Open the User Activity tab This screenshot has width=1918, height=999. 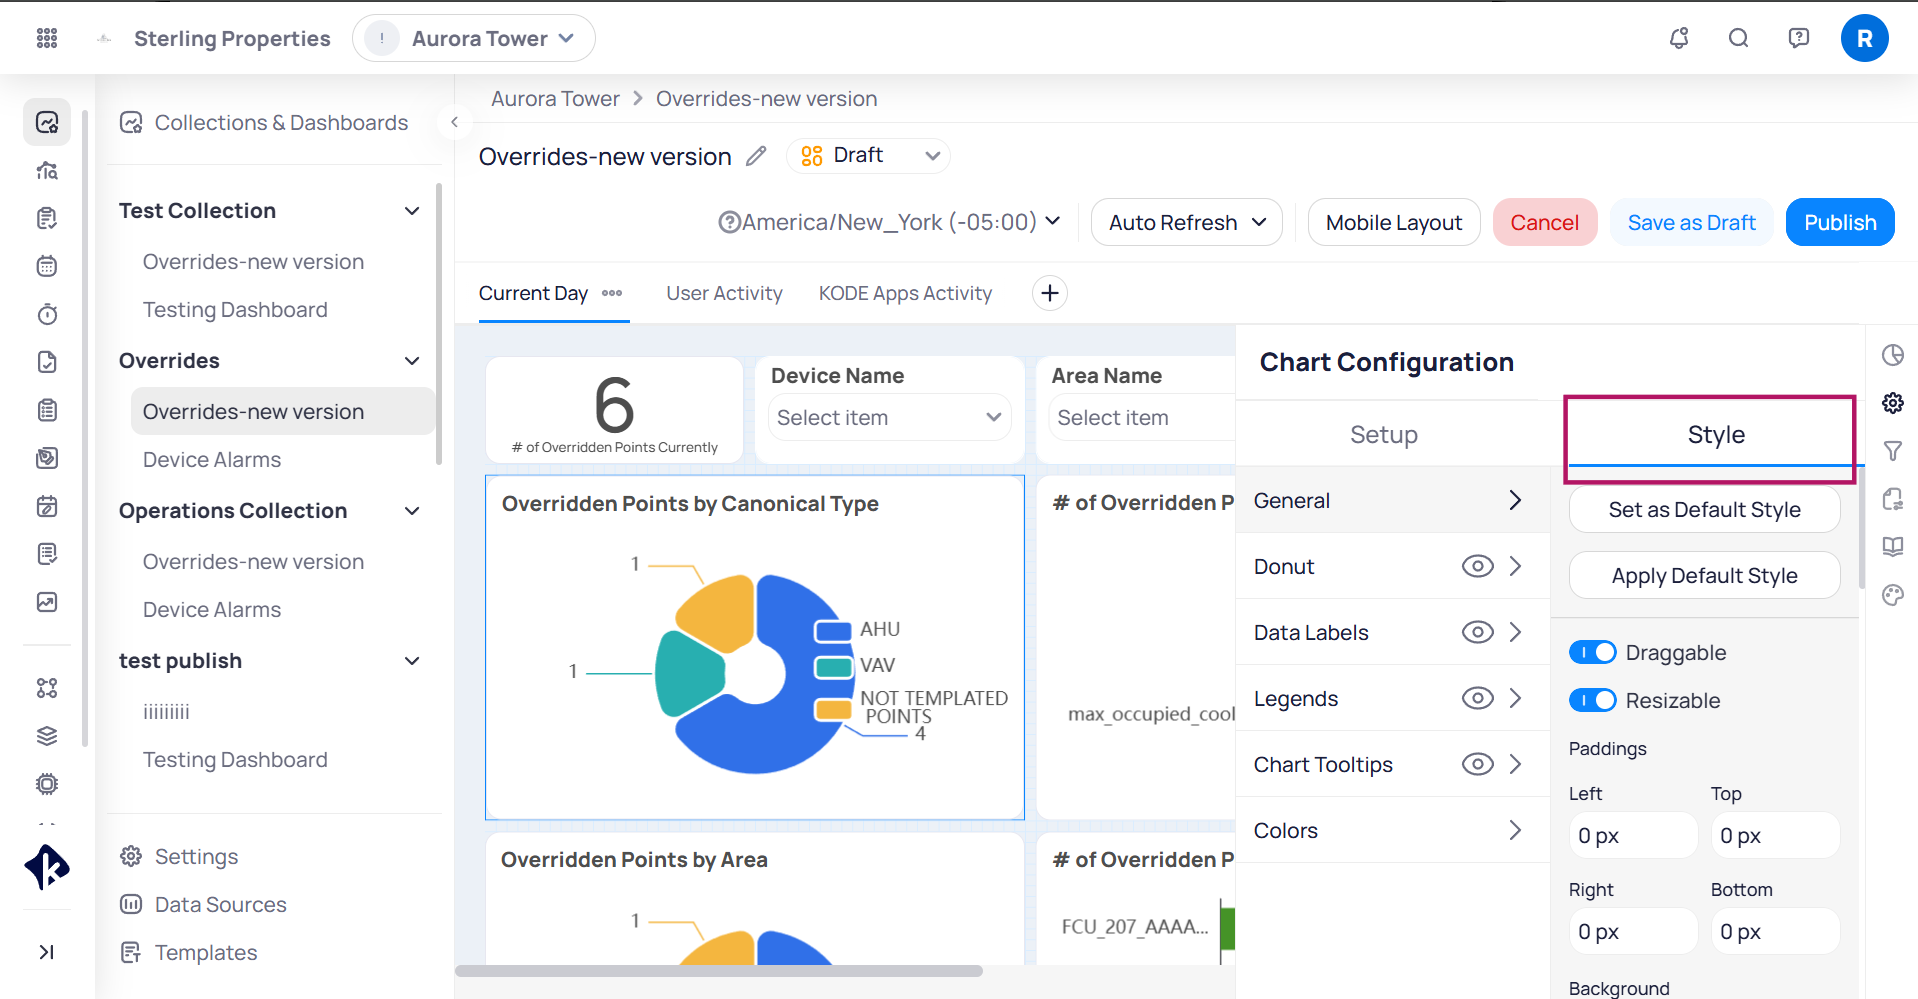coord(724,293)
